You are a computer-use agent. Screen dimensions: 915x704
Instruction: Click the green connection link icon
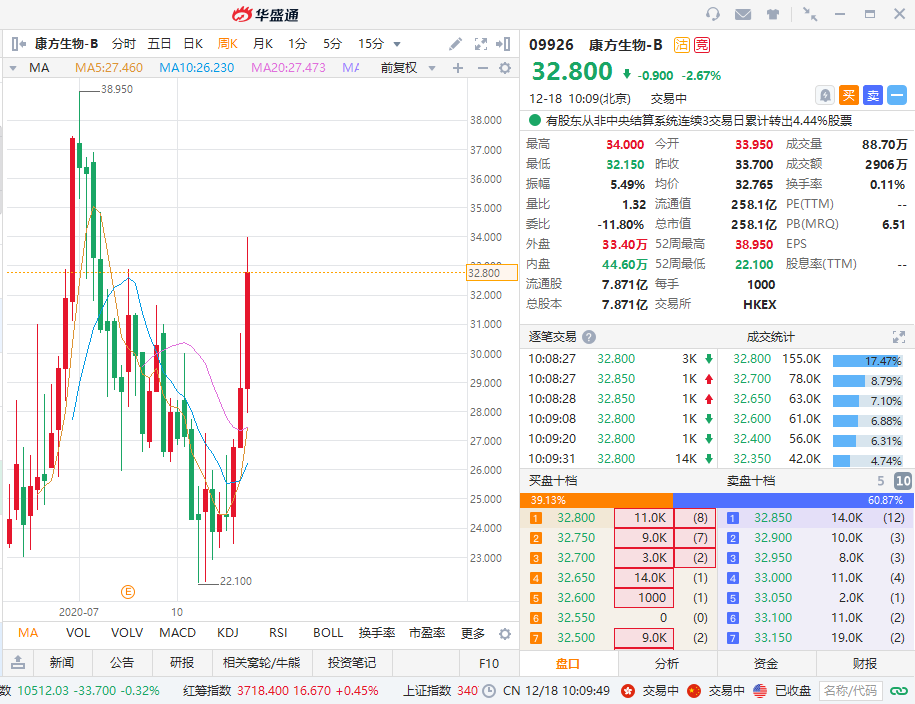[x=899, y=691]
